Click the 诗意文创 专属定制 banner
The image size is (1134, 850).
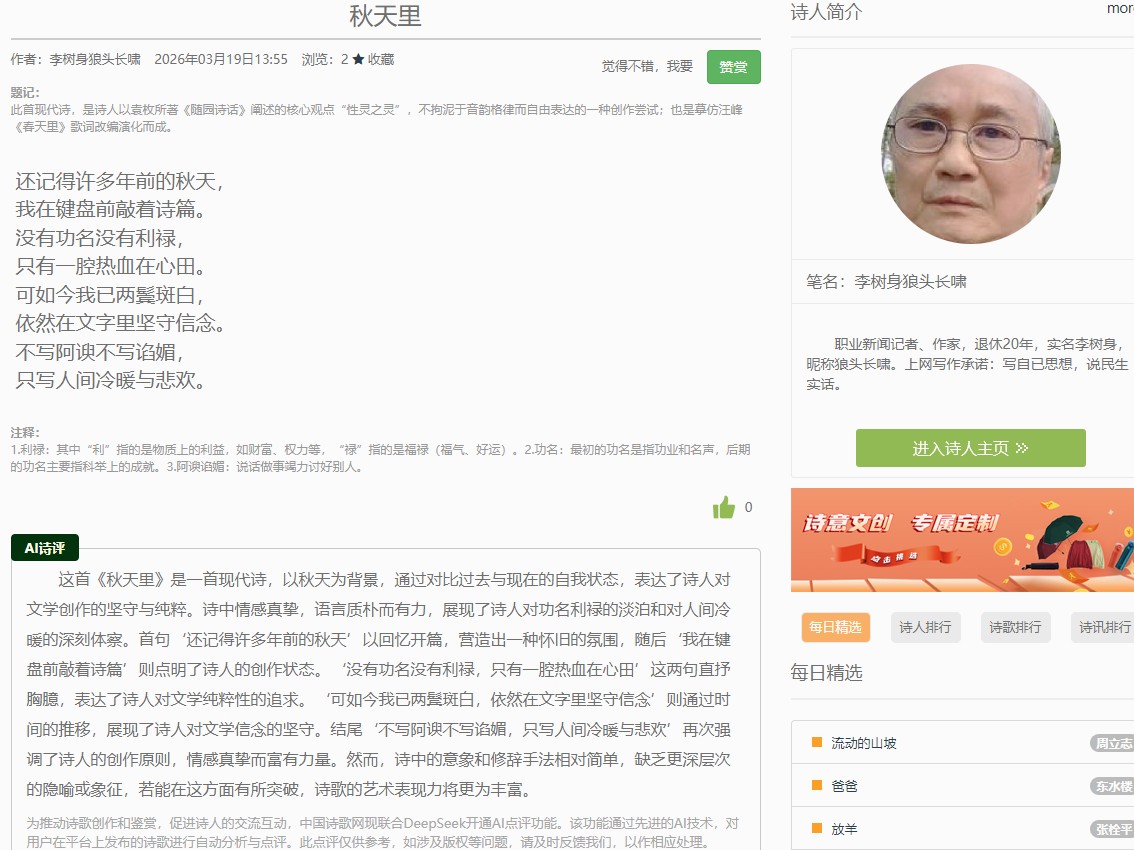point(962,540)
